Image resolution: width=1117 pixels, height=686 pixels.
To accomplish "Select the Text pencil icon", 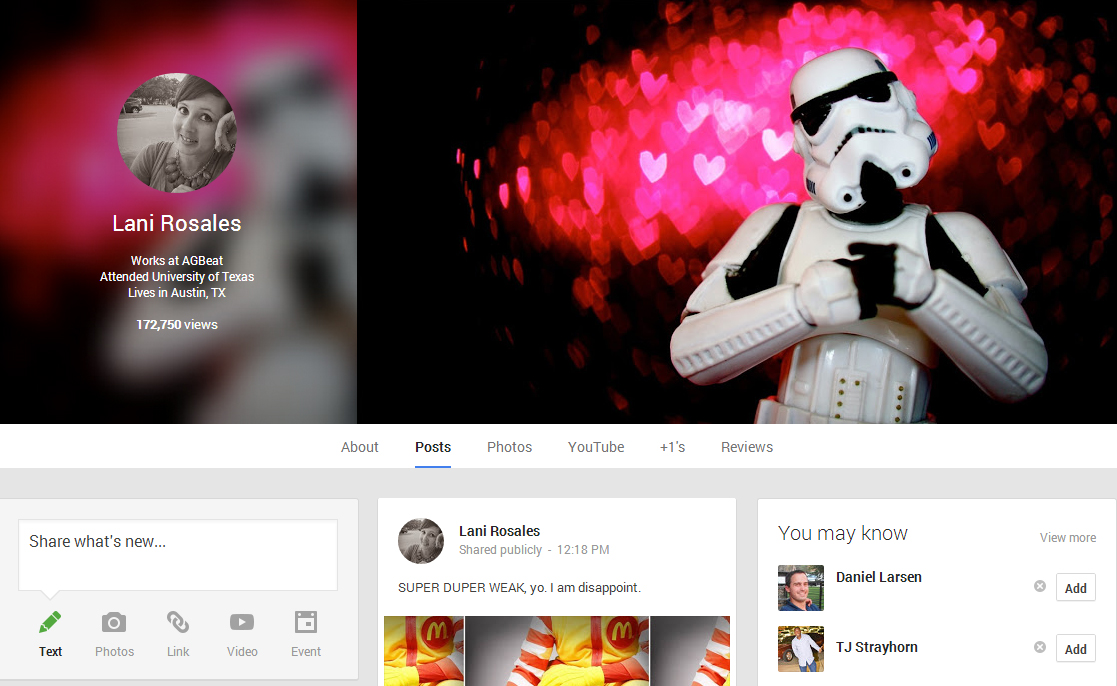I will click(x=50, y=623).
